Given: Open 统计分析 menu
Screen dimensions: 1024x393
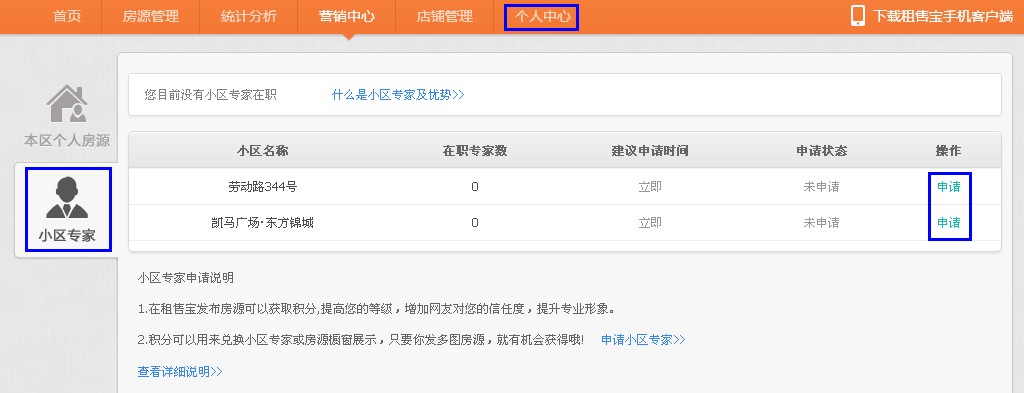Looking at the screenshot, I should coord(248,16).
